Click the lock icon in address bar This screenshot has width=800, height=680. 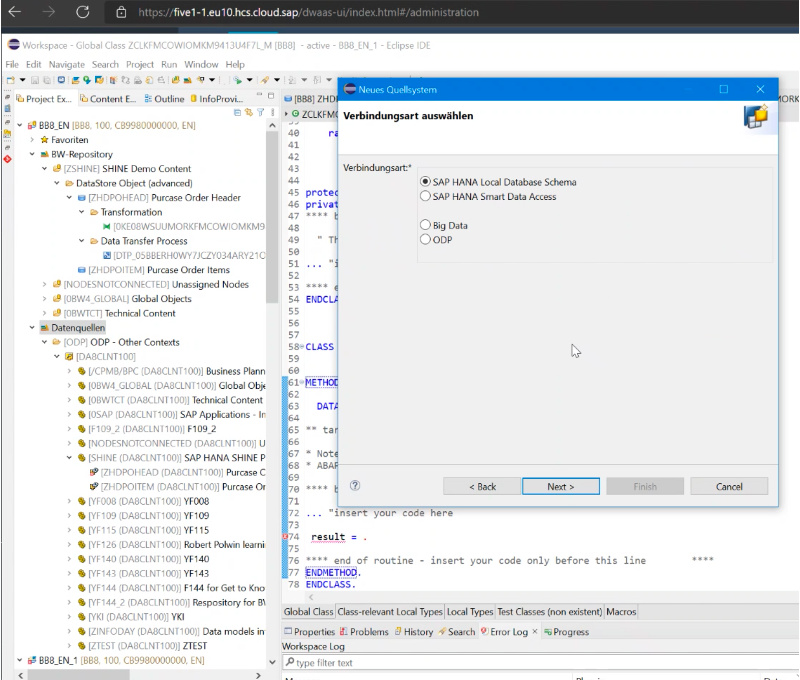tap(121, 12)
